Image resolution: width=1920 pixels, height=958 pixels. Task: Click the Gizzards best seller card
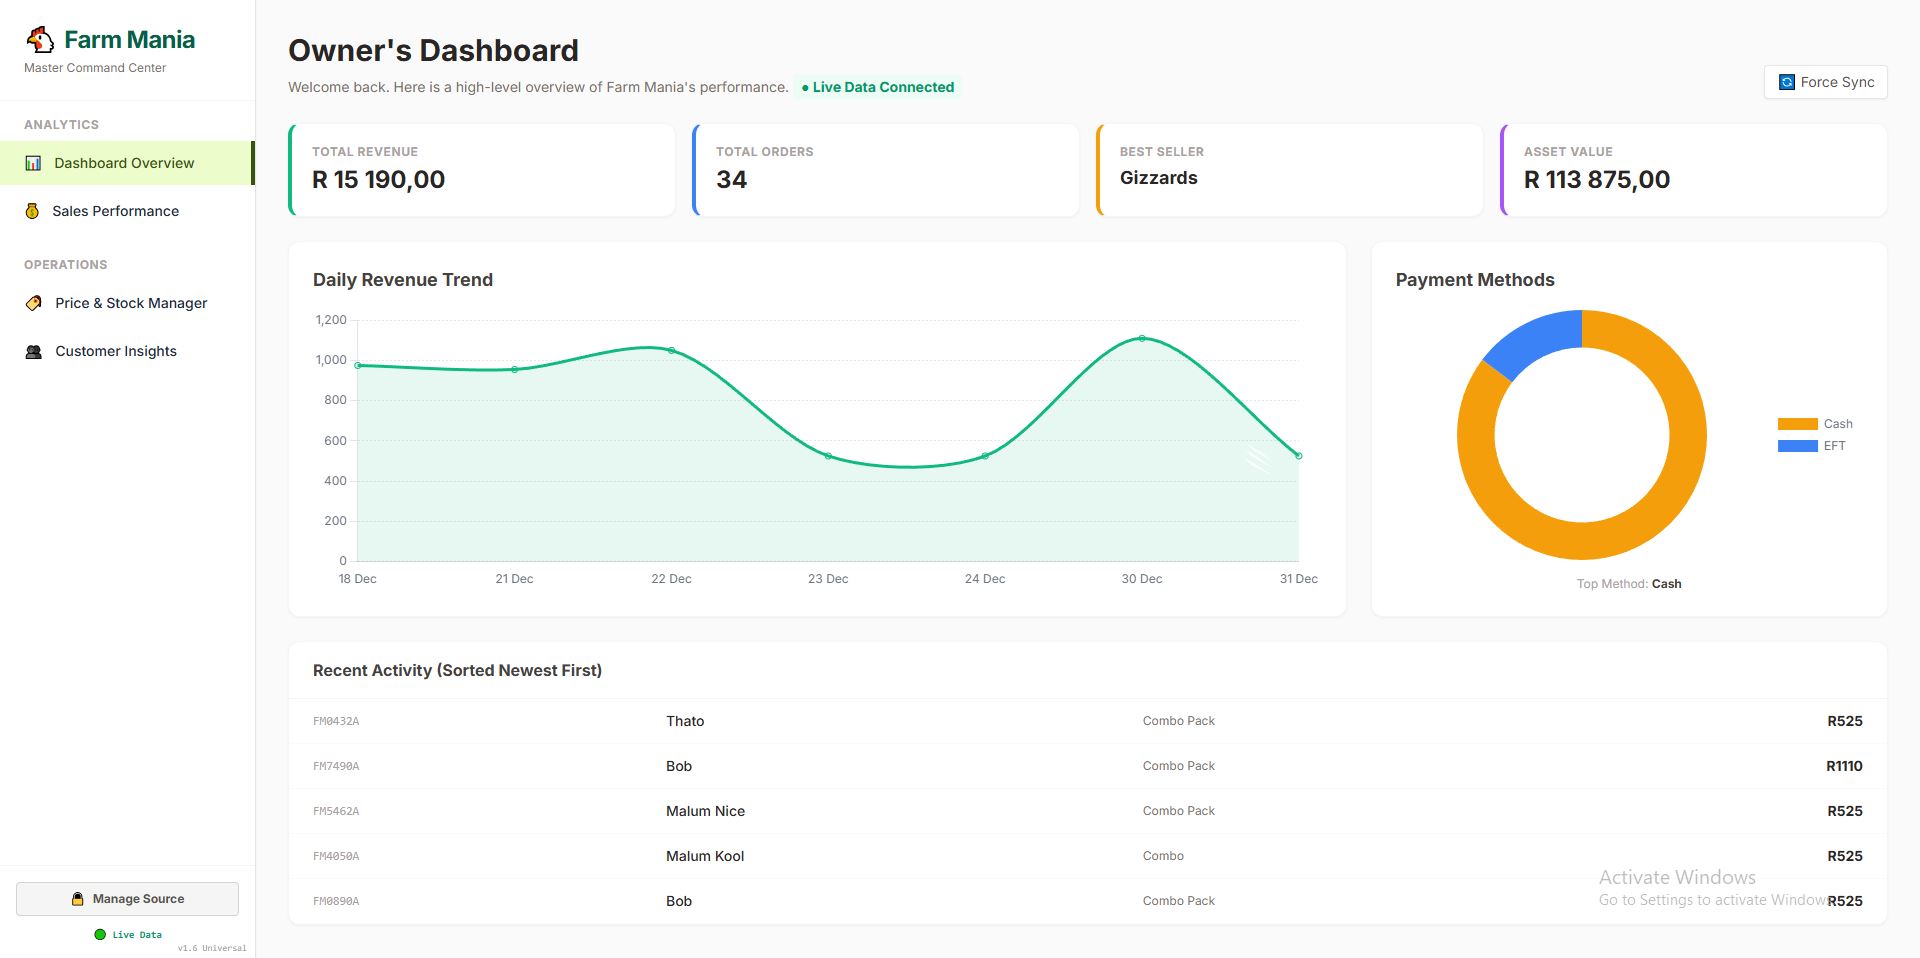pos(1290,169)
